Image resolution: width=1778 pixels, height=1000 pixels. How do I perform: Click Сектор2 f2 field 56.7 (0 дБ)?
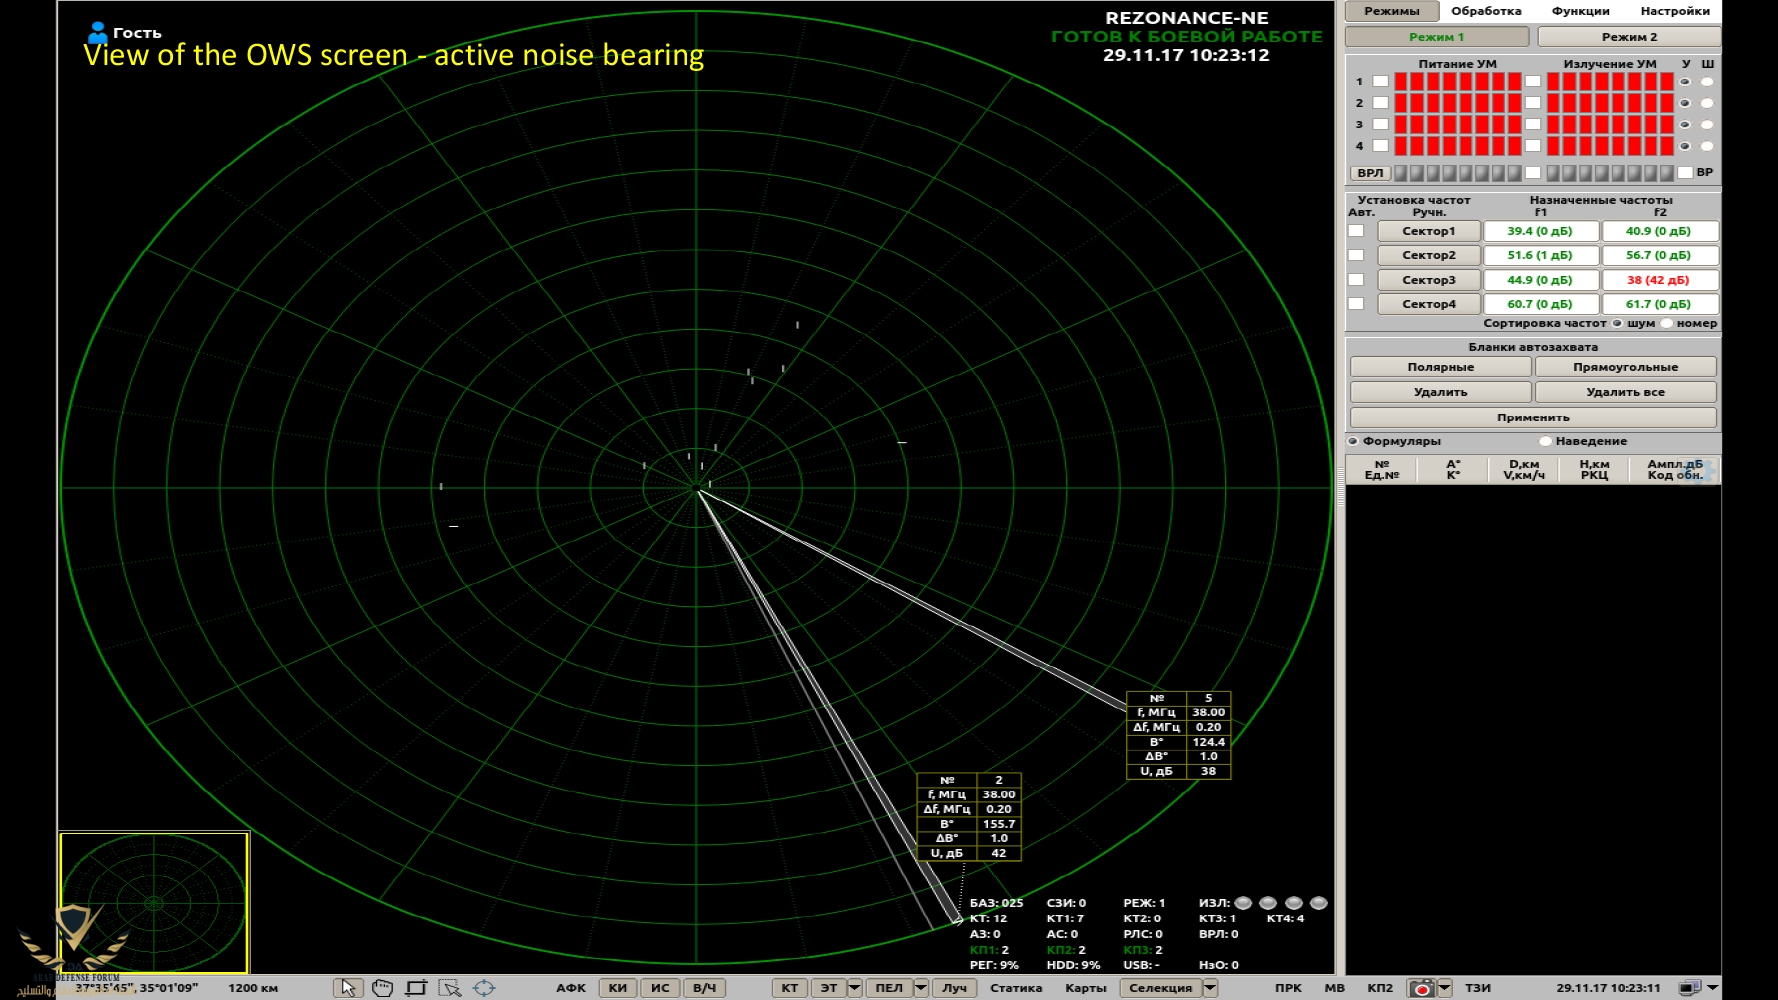point(1659,255)
